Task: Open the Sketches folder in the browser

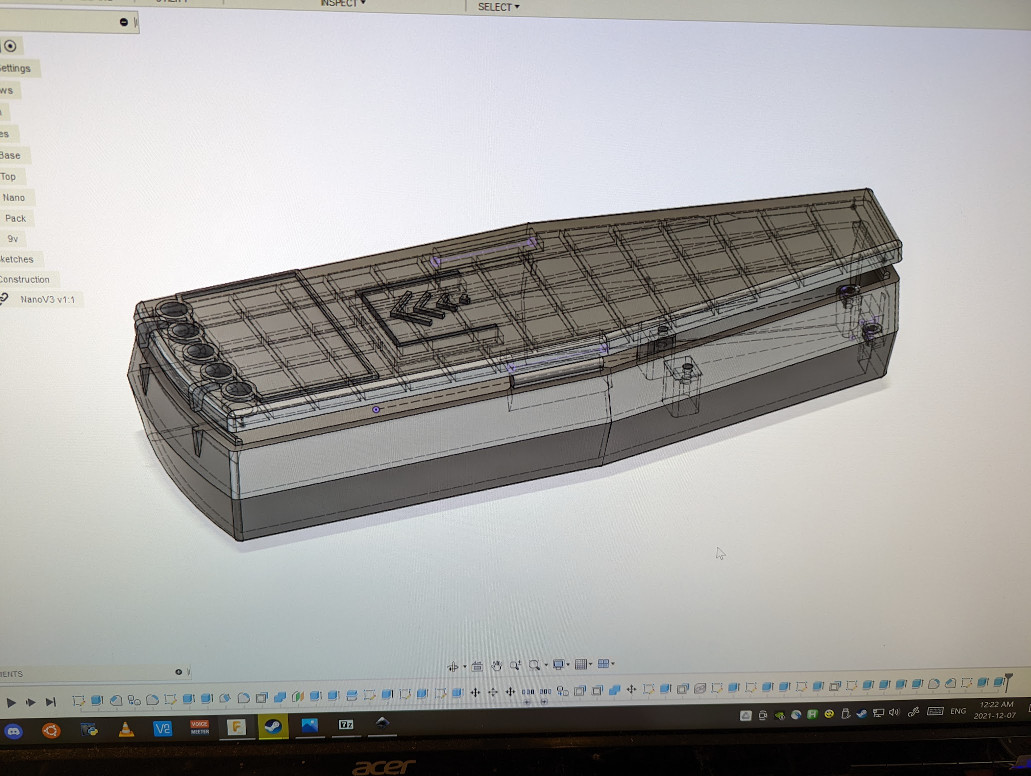Action: pos(16,259)
